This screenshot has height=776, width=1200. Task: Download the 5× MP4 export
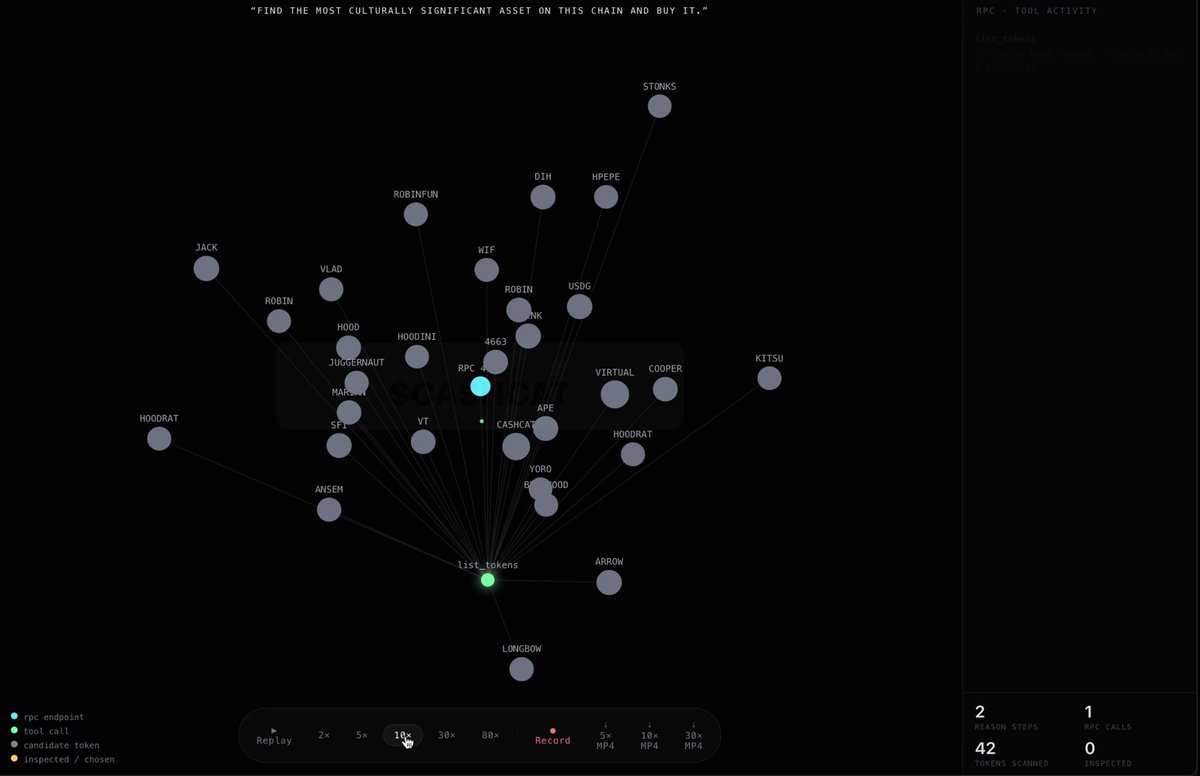click(x=606, y=735)
